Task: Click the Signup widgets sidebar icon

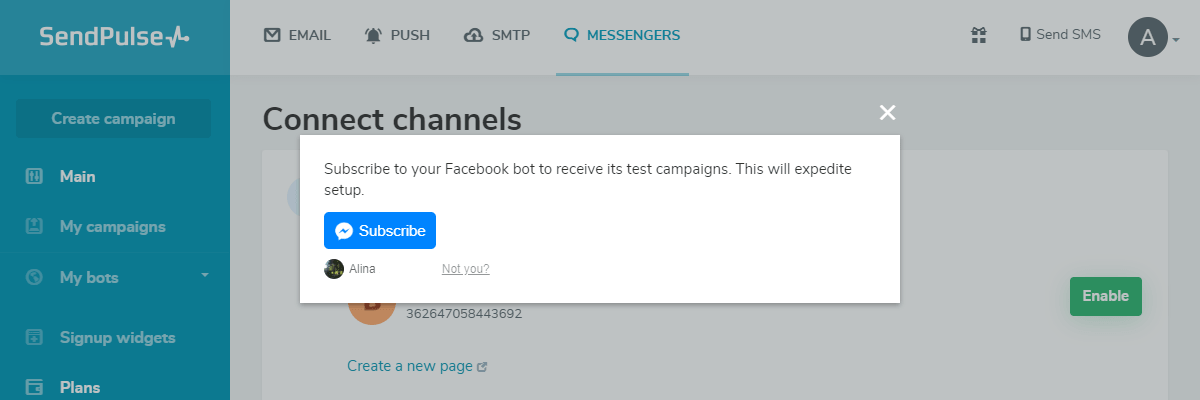Action: coord(34,337)
